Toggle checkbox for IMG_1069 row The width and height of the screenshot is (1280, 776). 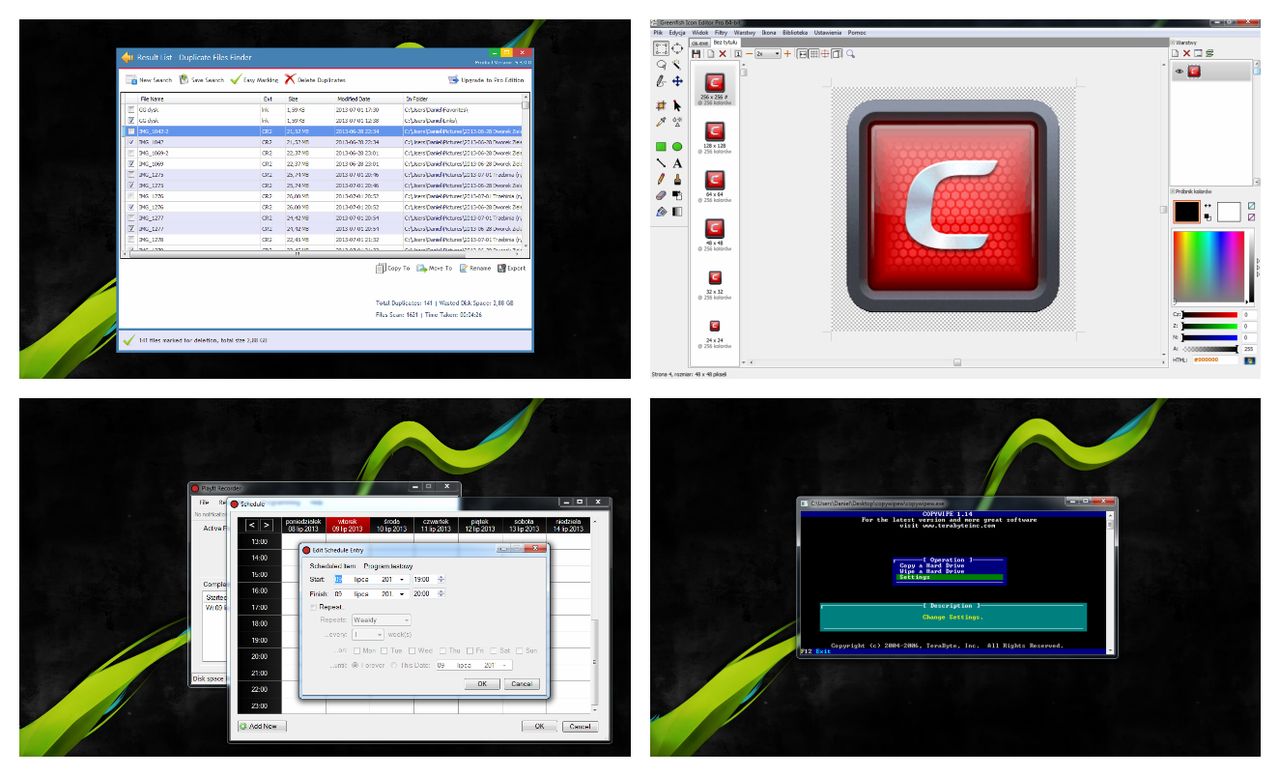coord(130,164)
